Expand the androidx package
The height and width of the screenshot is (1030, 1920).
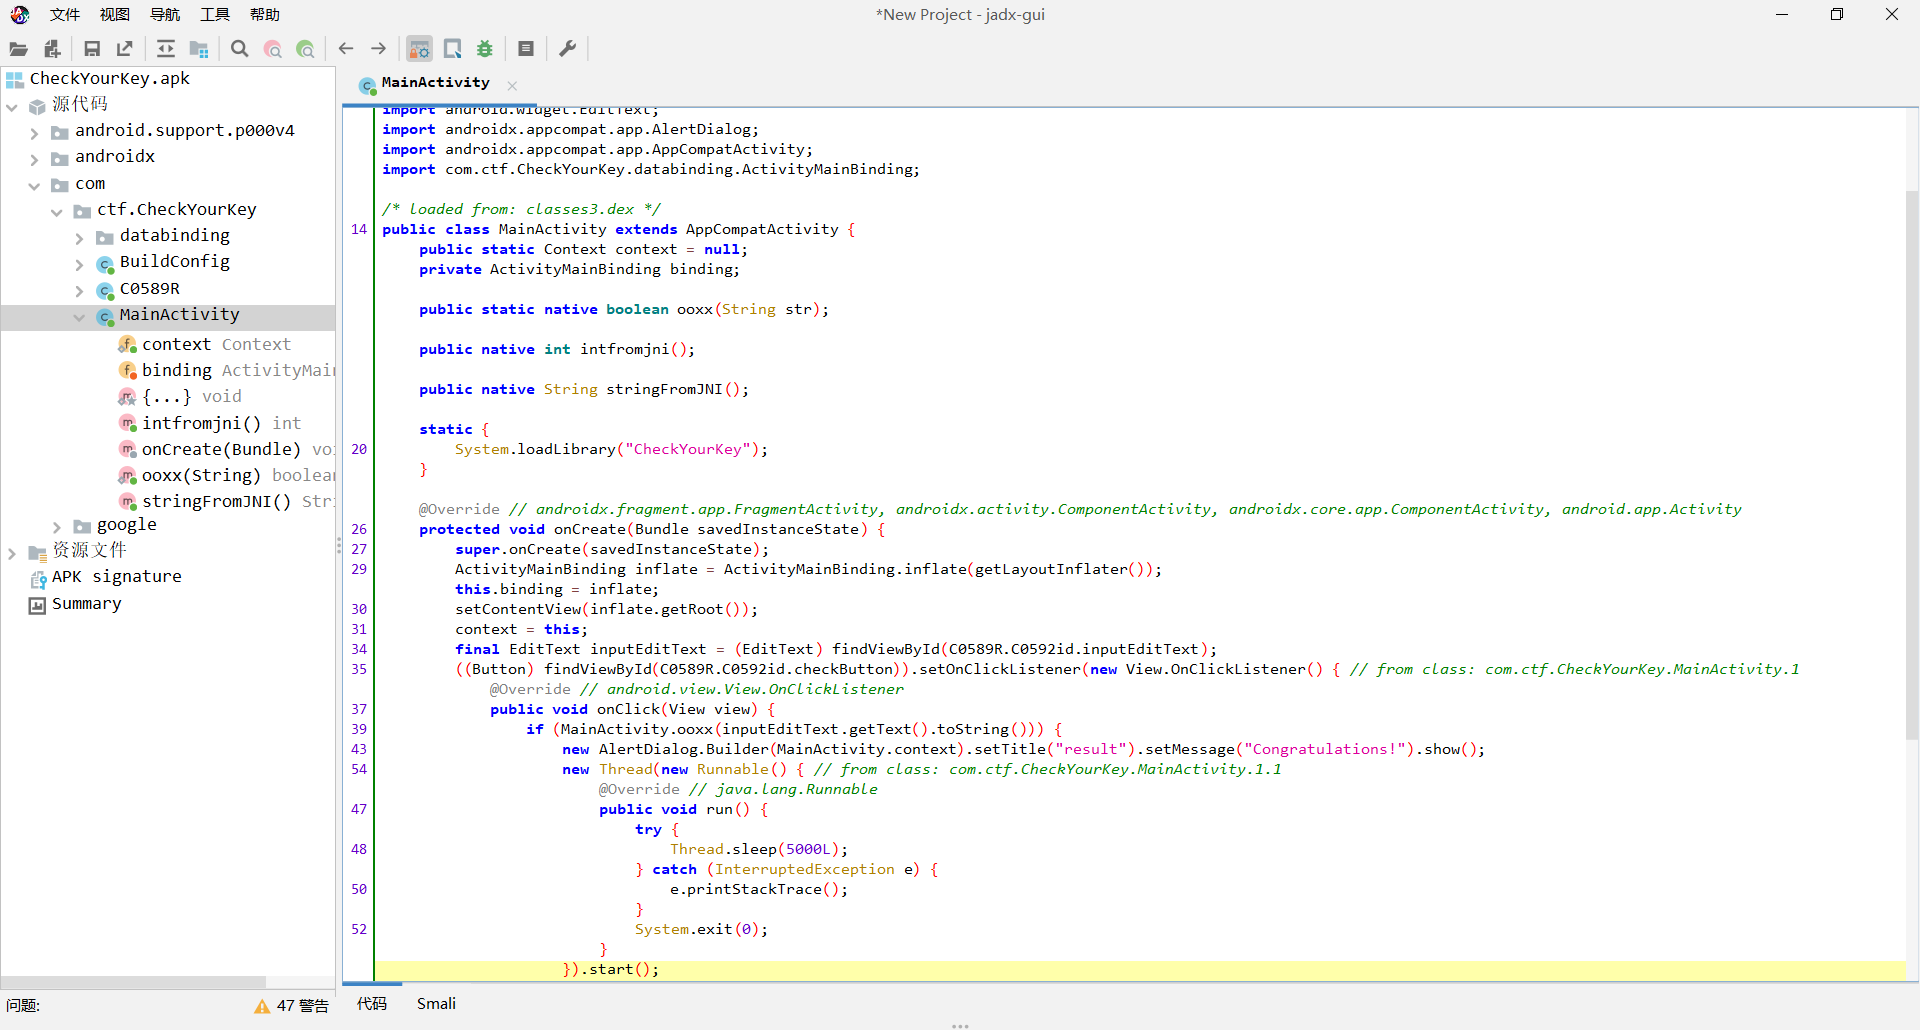click(x=34, y=159)
